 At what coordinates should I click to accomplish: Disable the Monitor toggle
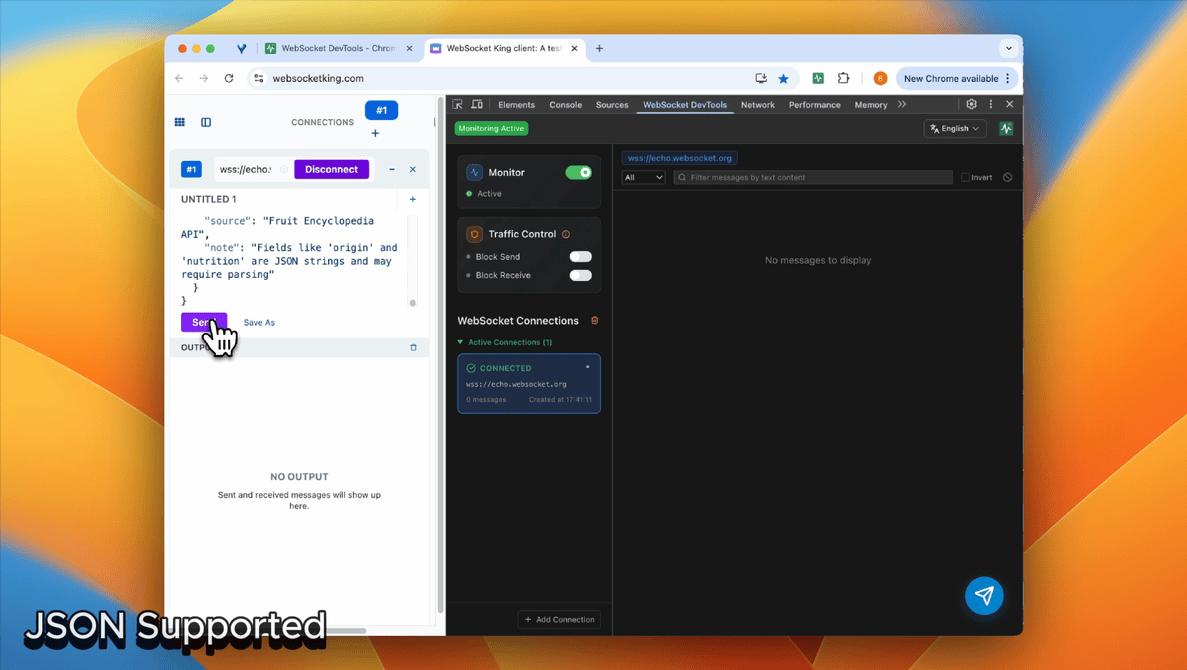[x=579, y=172]
